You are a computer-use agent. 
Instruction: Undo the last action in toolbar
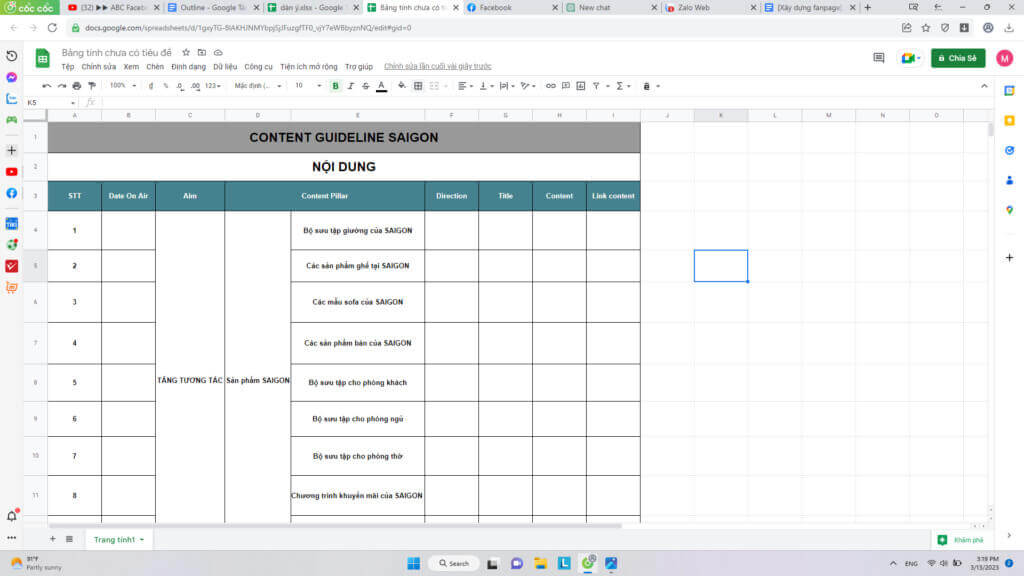tap(46, 86)
